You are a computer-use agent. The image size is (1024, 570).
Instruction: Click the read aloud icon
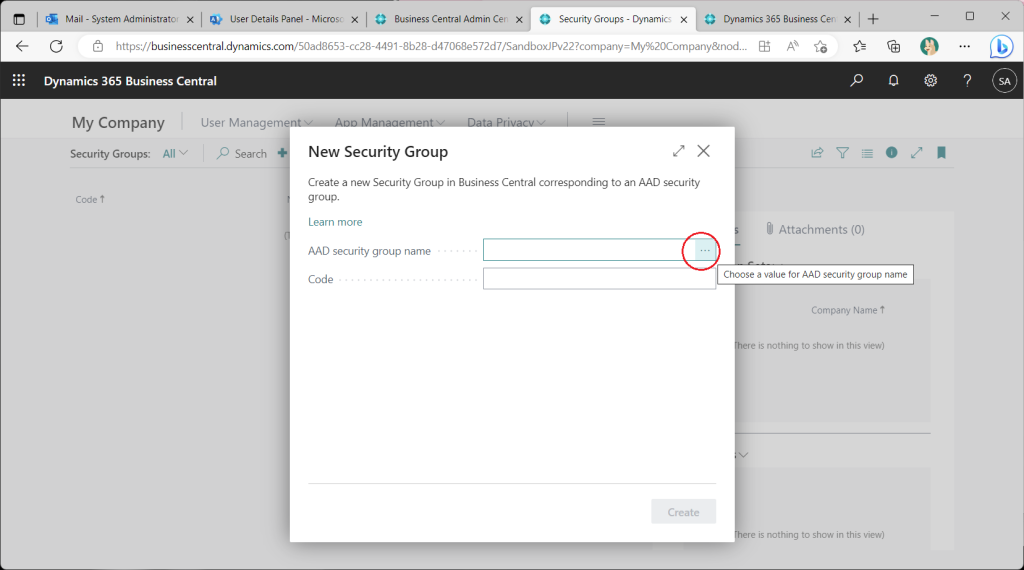coord(792,46)
